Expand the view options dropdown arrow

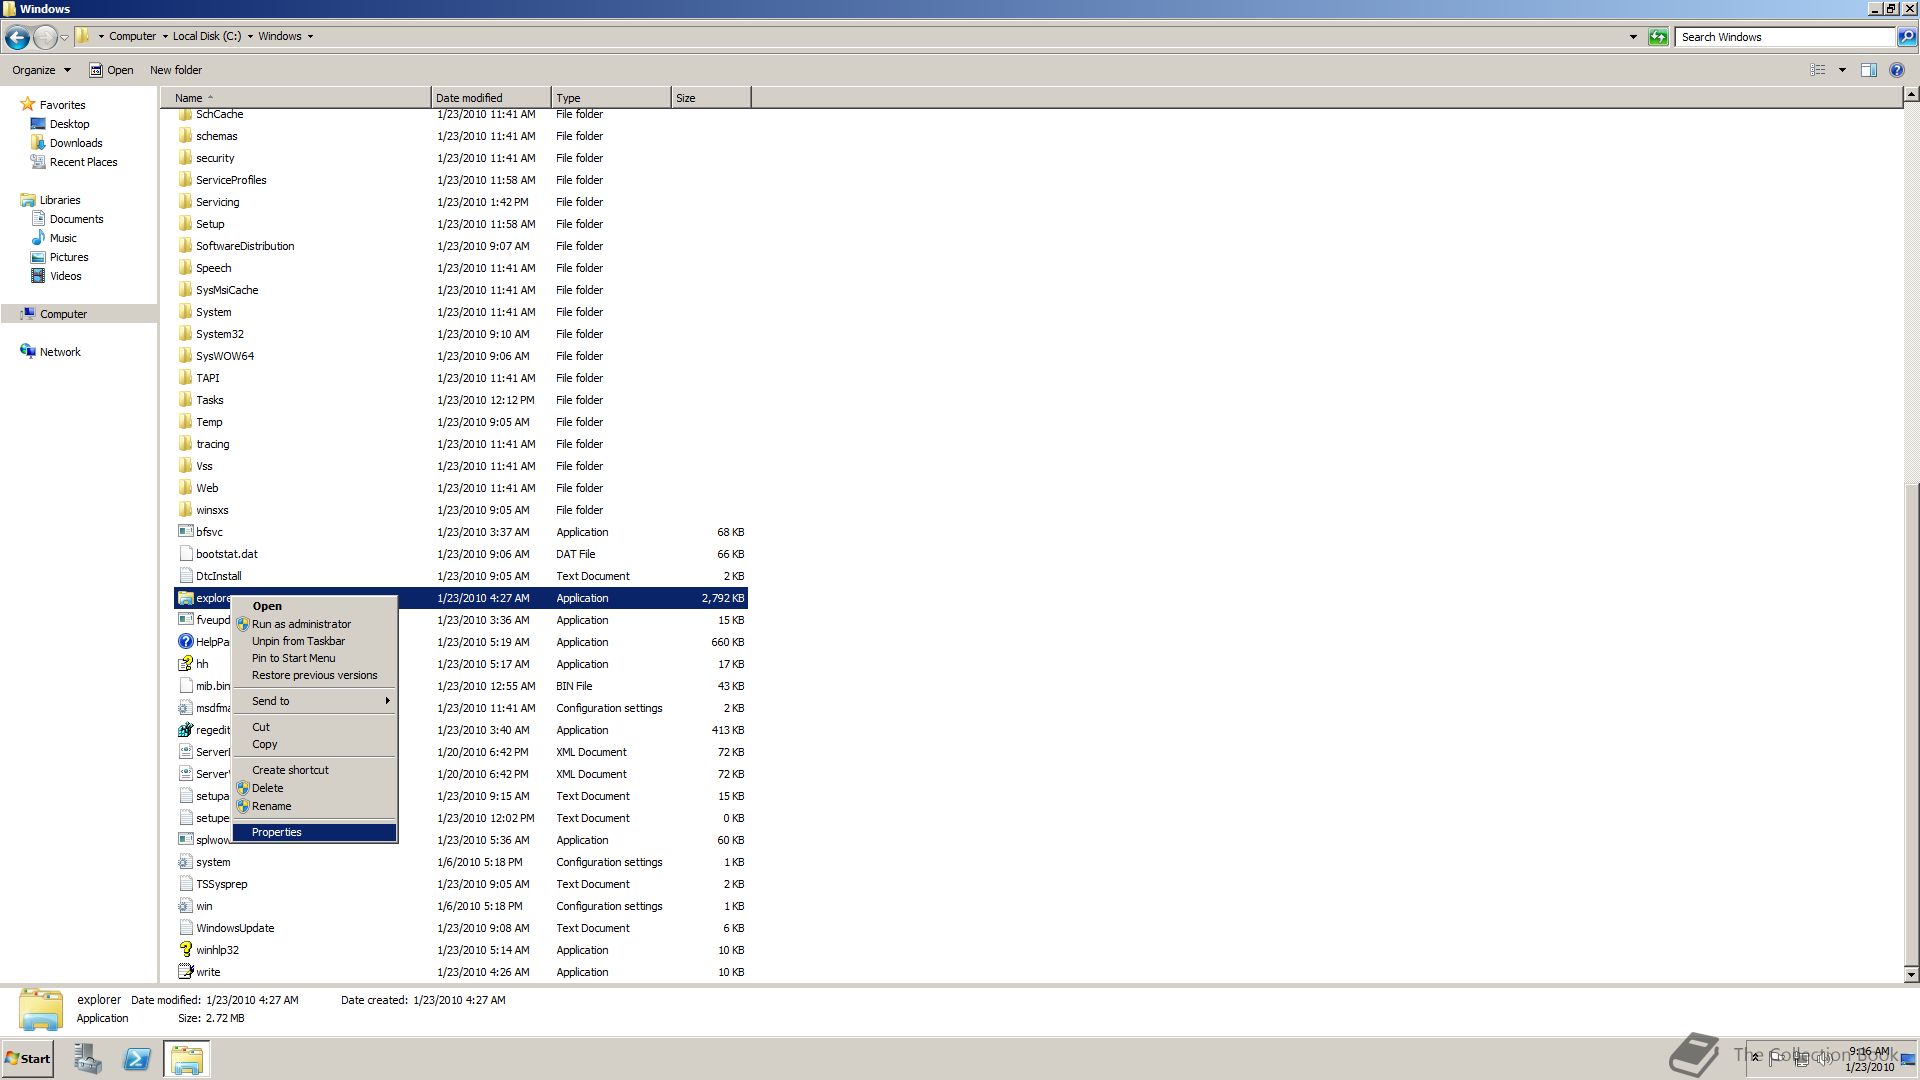pos(1842,70)
